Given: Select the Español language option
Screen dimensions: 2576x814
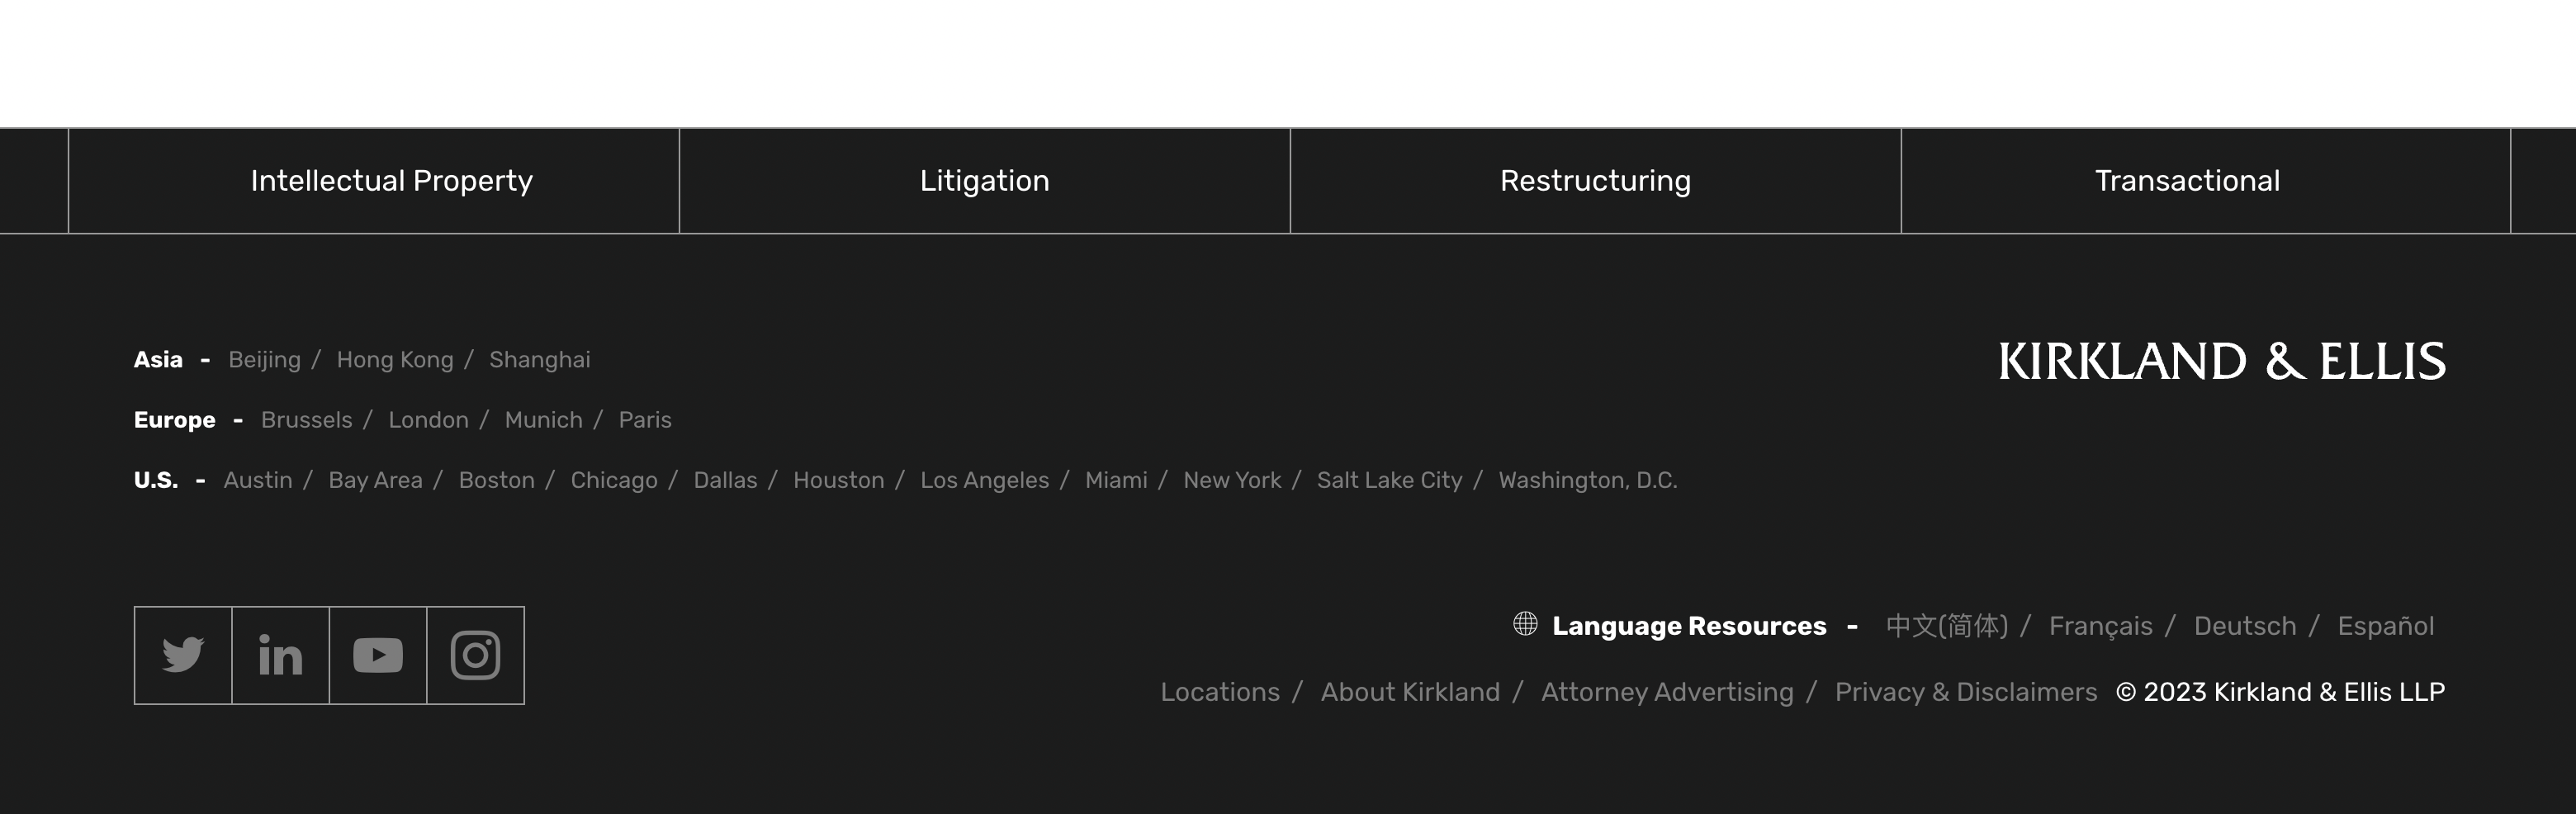Looking at the screenshot, I should [x=2385, y=626].
